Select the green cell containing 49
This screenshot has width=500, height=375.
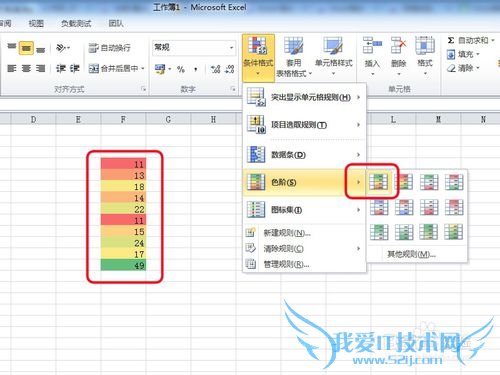tap(123, 265)
